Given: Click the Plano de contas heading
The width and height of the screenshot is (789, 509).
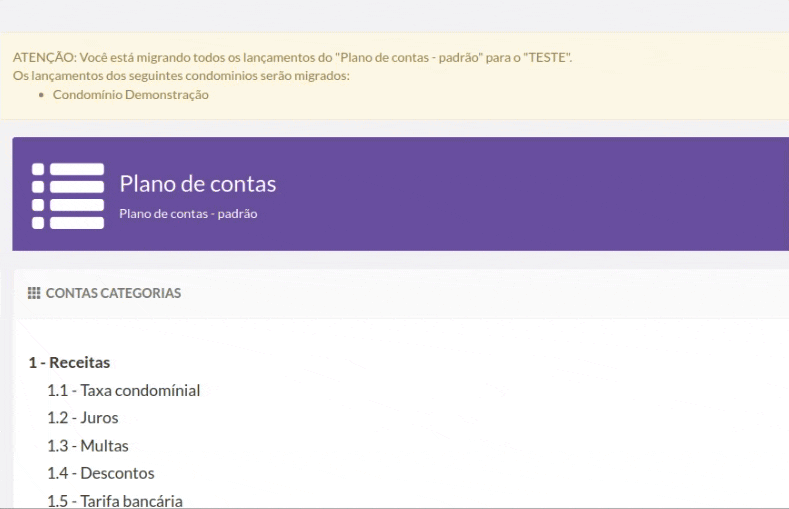Looking at the screenshot, I should coord(198,184).
